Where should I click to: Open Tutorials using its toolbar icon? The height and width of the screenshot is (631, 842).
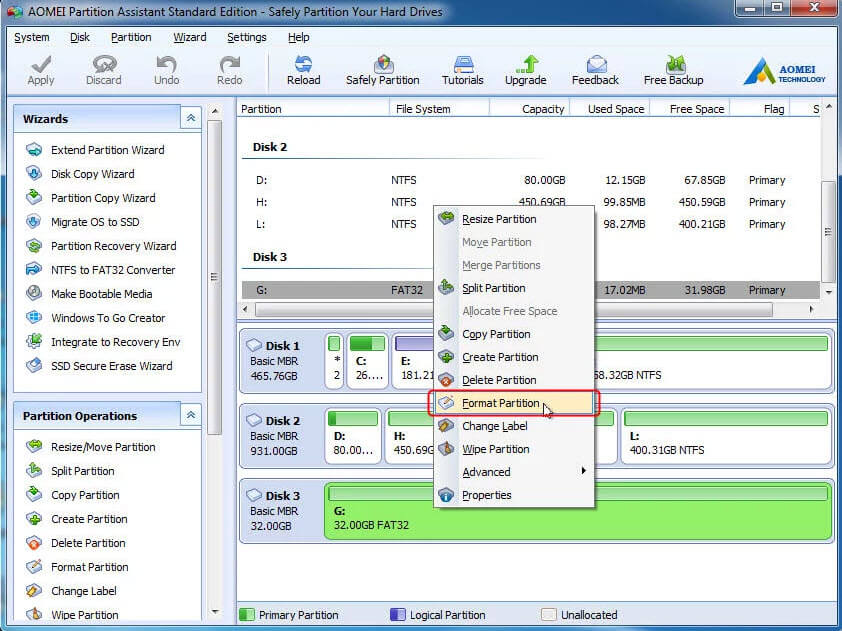(x=462, y=68)
